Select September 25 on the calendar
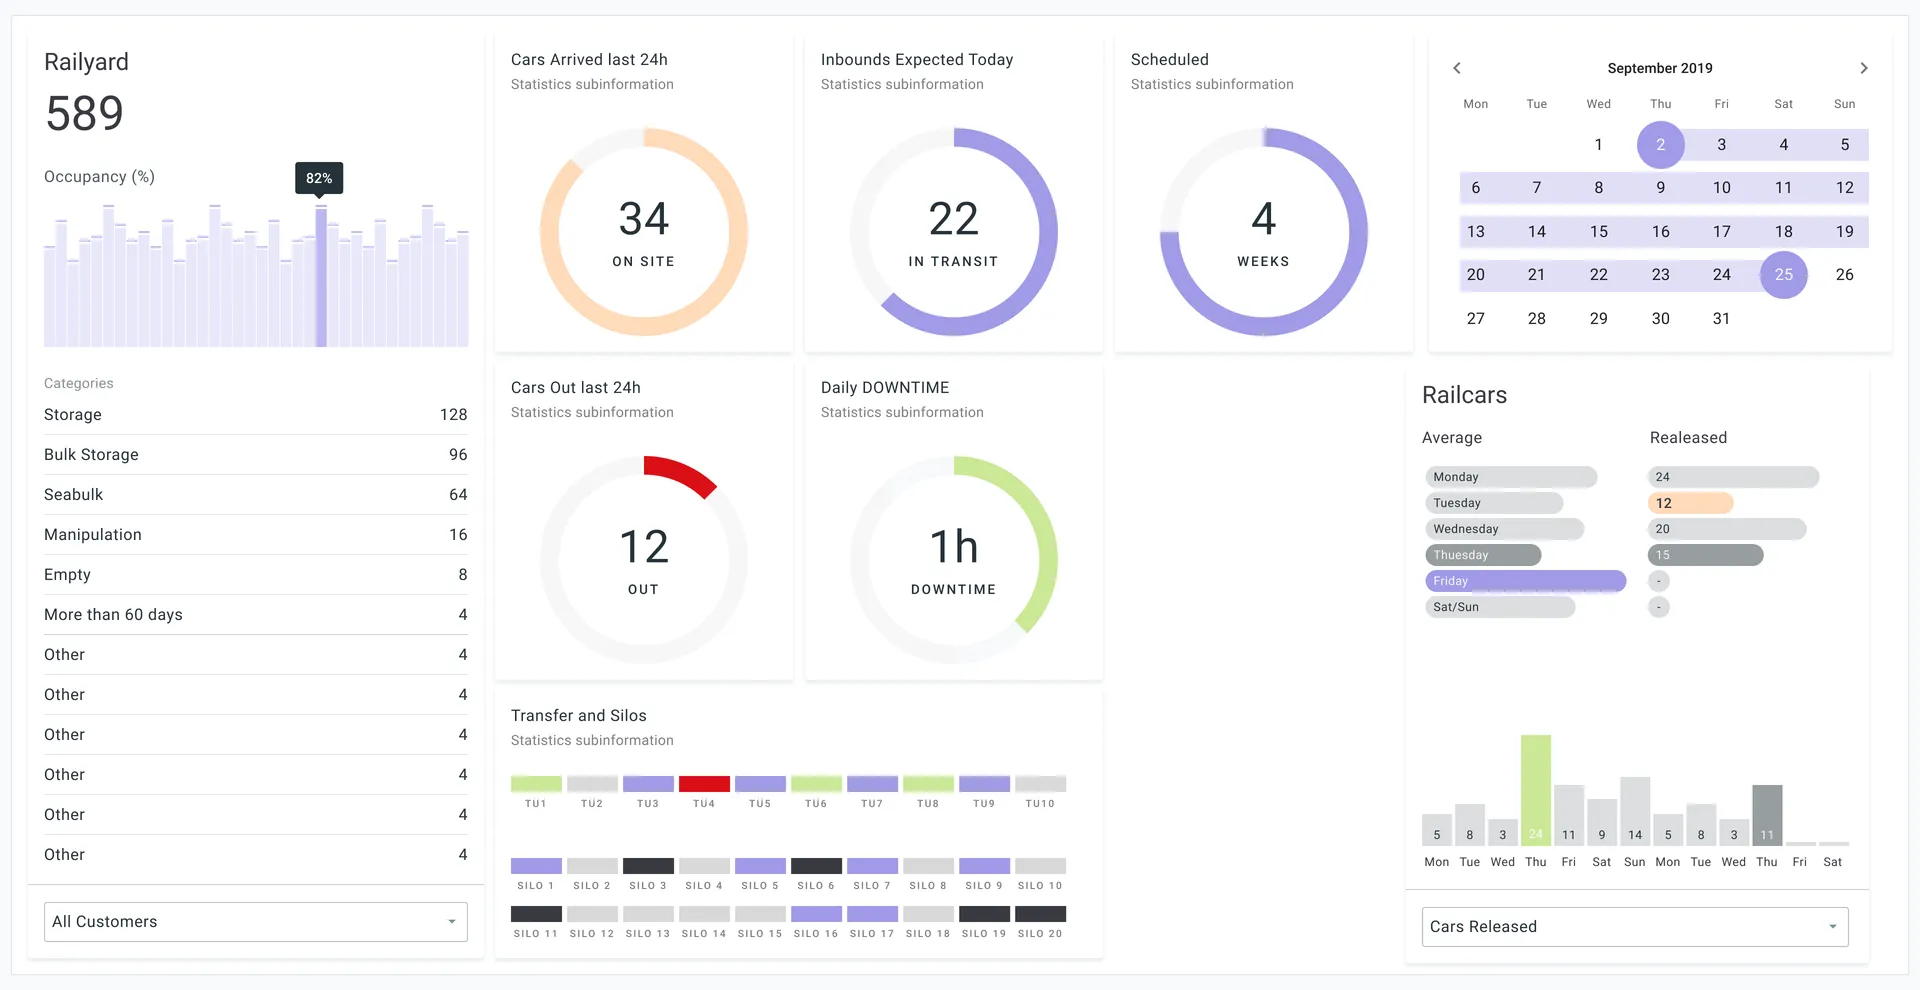The width and height of the screenshot is (1920, 990). point(1784,274)
